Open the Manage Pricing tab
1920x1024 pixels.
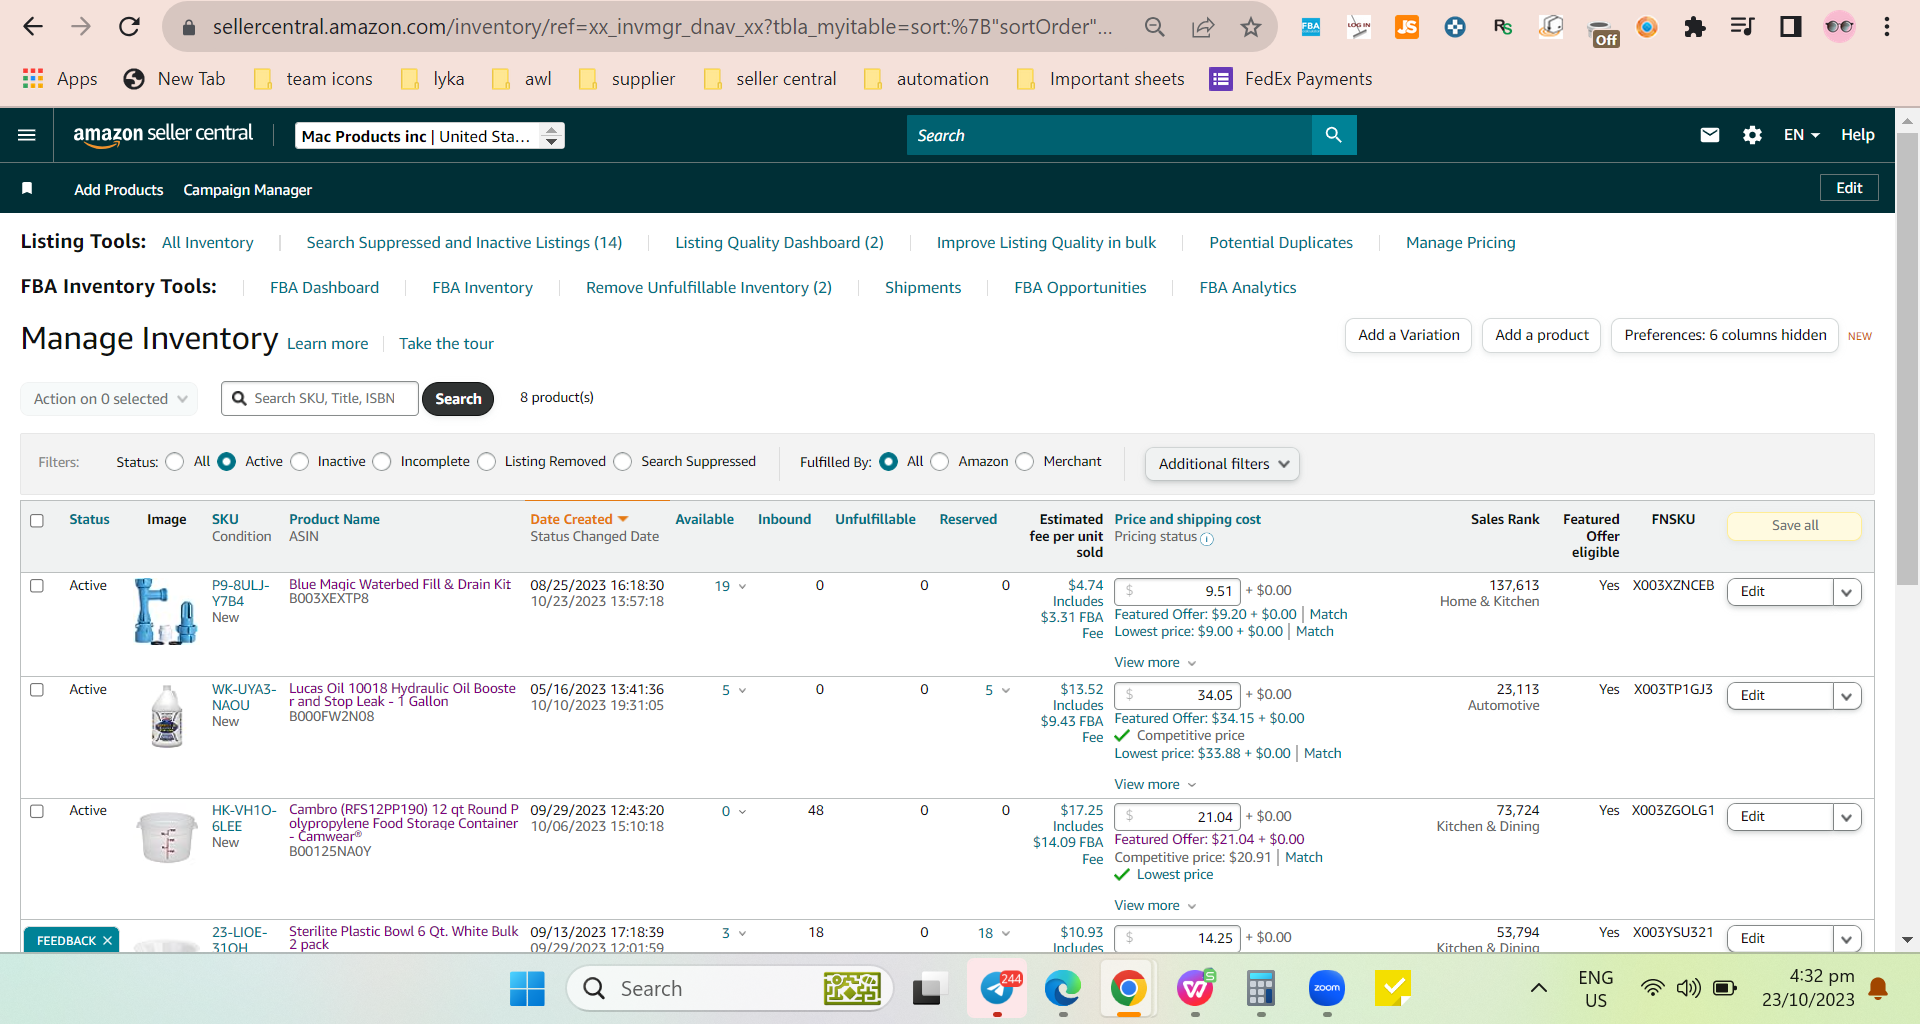click(1460, 243)
